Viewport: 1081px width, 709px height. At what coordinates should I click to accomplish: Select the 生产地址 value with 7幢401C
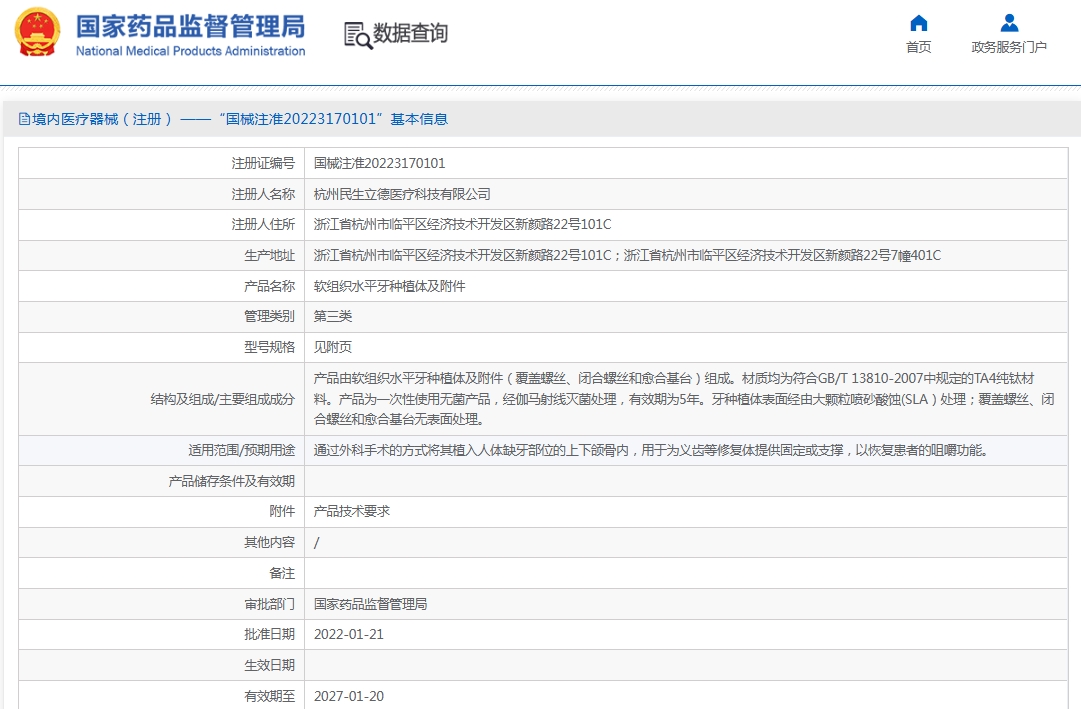[627, 255]
